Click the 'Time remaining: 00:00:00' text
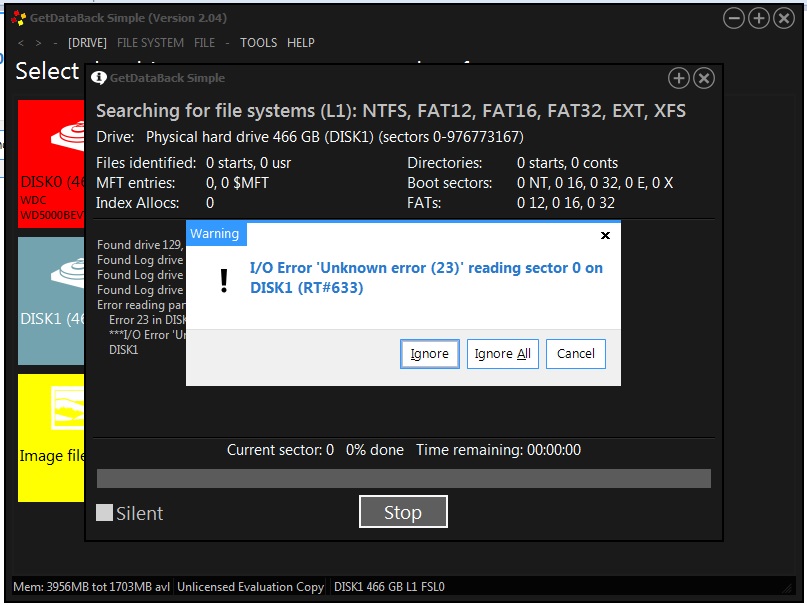807x605 pixels. 498,450
